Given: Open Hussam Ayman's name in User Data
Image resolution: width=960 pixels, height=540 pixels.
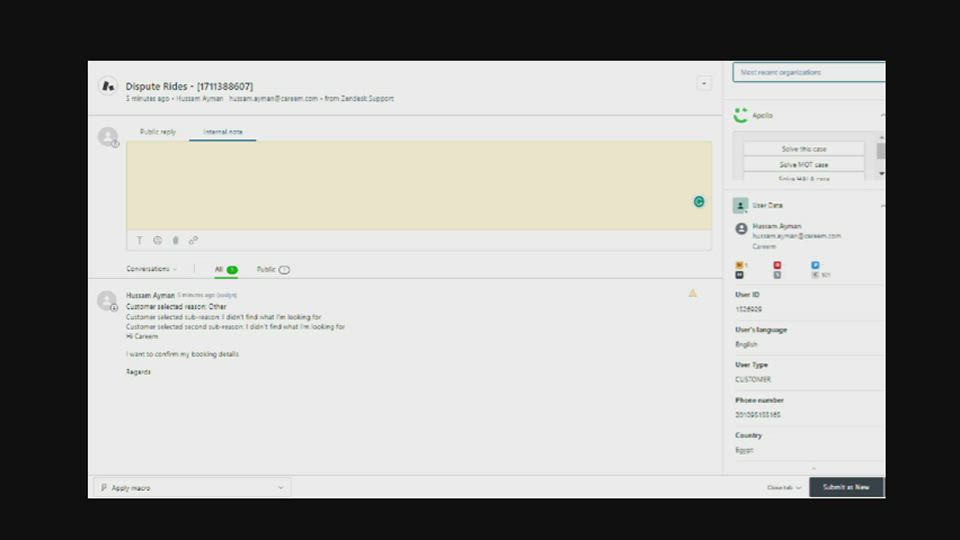Looking at the screenshot, I should 776,226.
